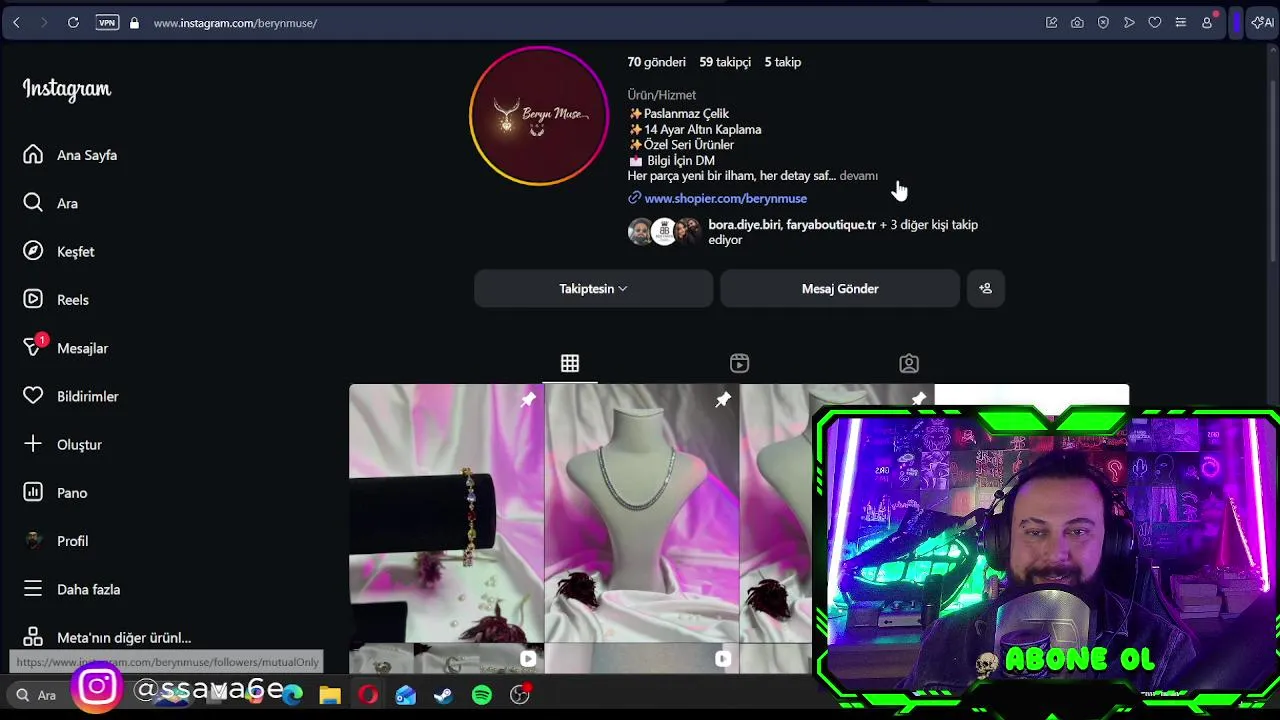
Task: Go back with browser back arrow
Action: point(16,22)
